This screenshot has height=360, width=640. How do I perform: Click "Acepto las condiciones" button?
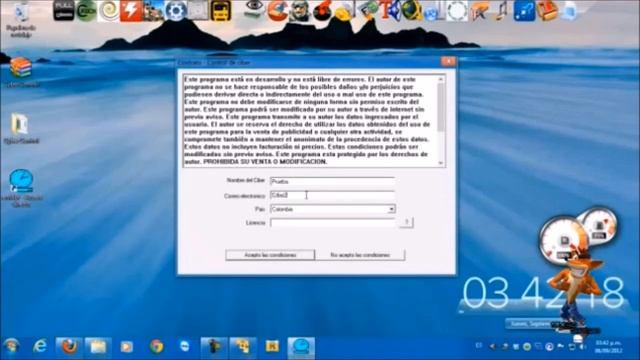tap(270, 255)
